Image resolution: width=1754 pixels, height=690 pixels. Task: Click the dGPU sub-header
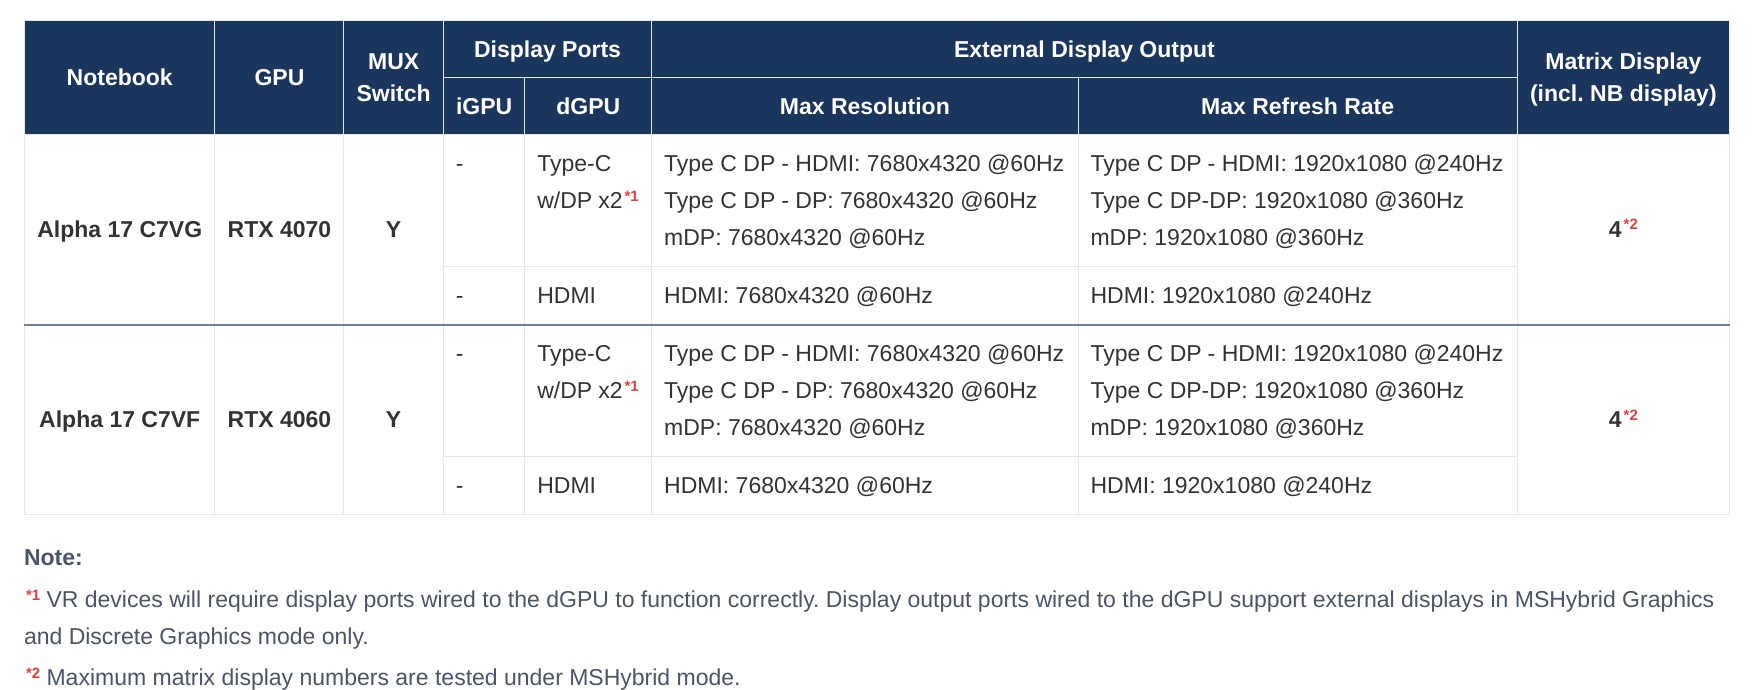tap(588, 106)
